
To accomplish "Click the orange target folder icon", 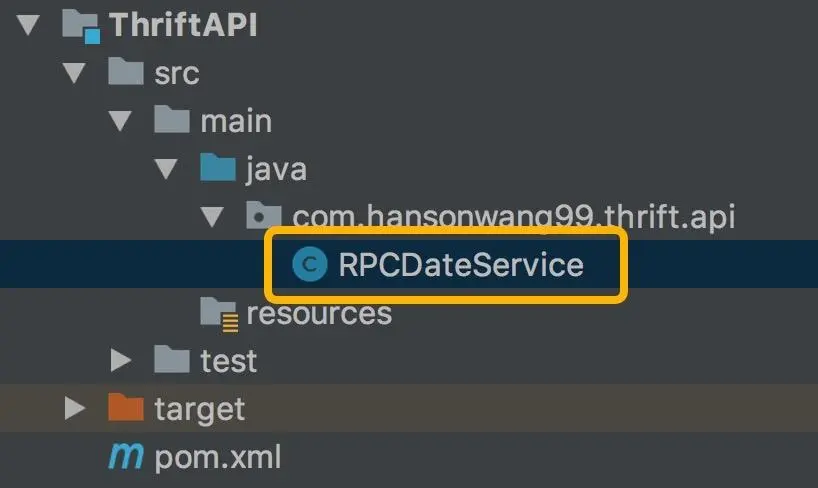I will (126, 407).
